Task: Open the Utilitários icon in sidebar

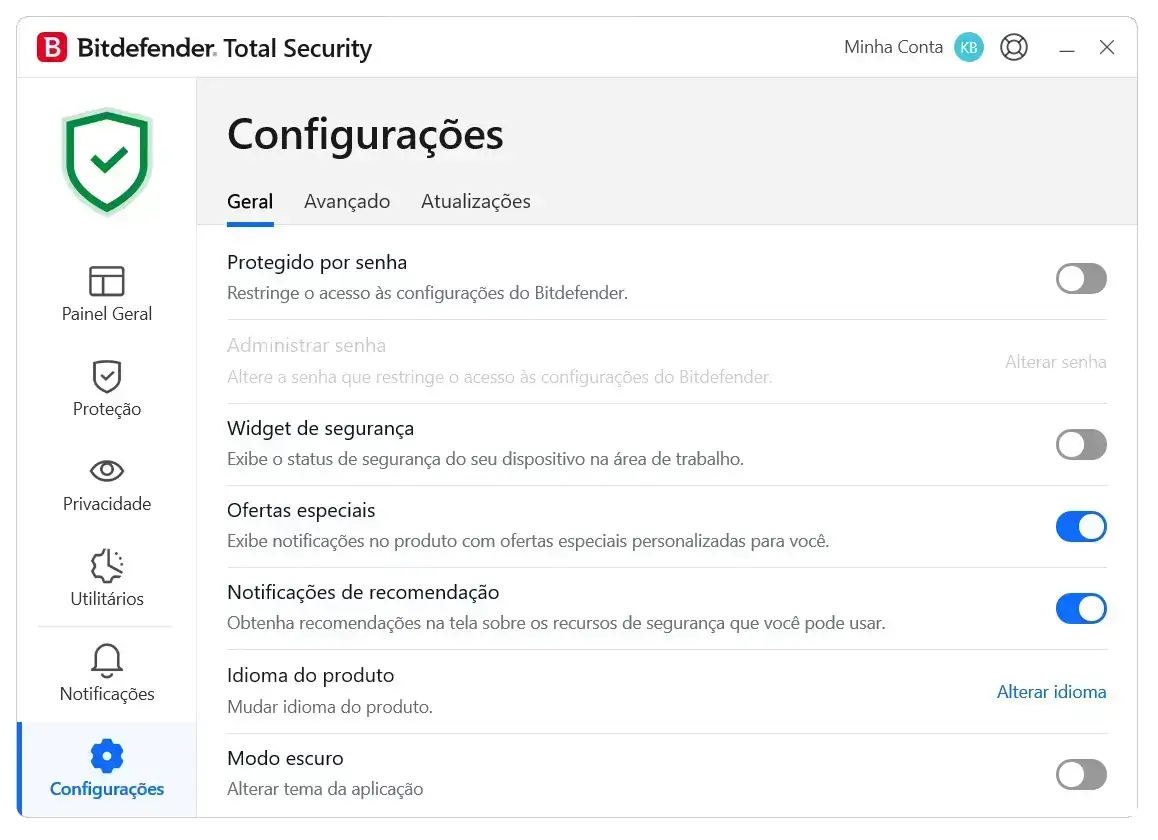Action: (x=106, y=566)
